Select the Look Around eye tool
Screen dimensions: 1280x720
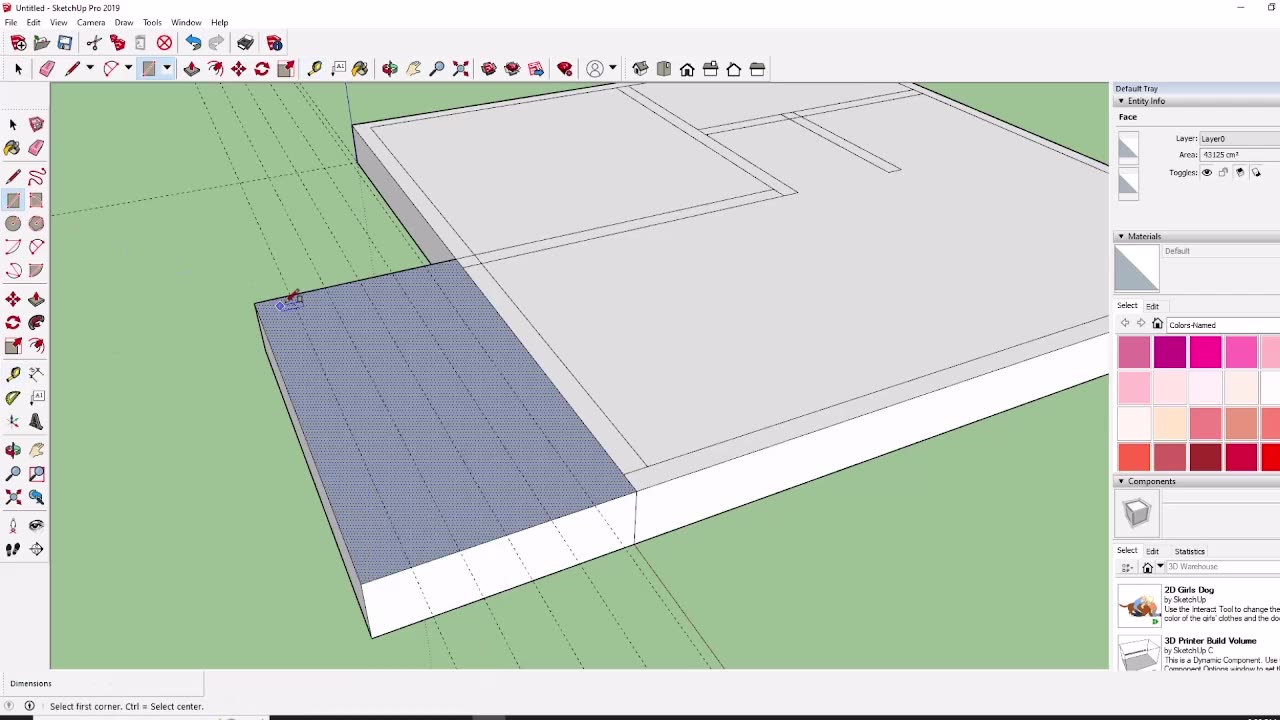click(x=36, y=525)
